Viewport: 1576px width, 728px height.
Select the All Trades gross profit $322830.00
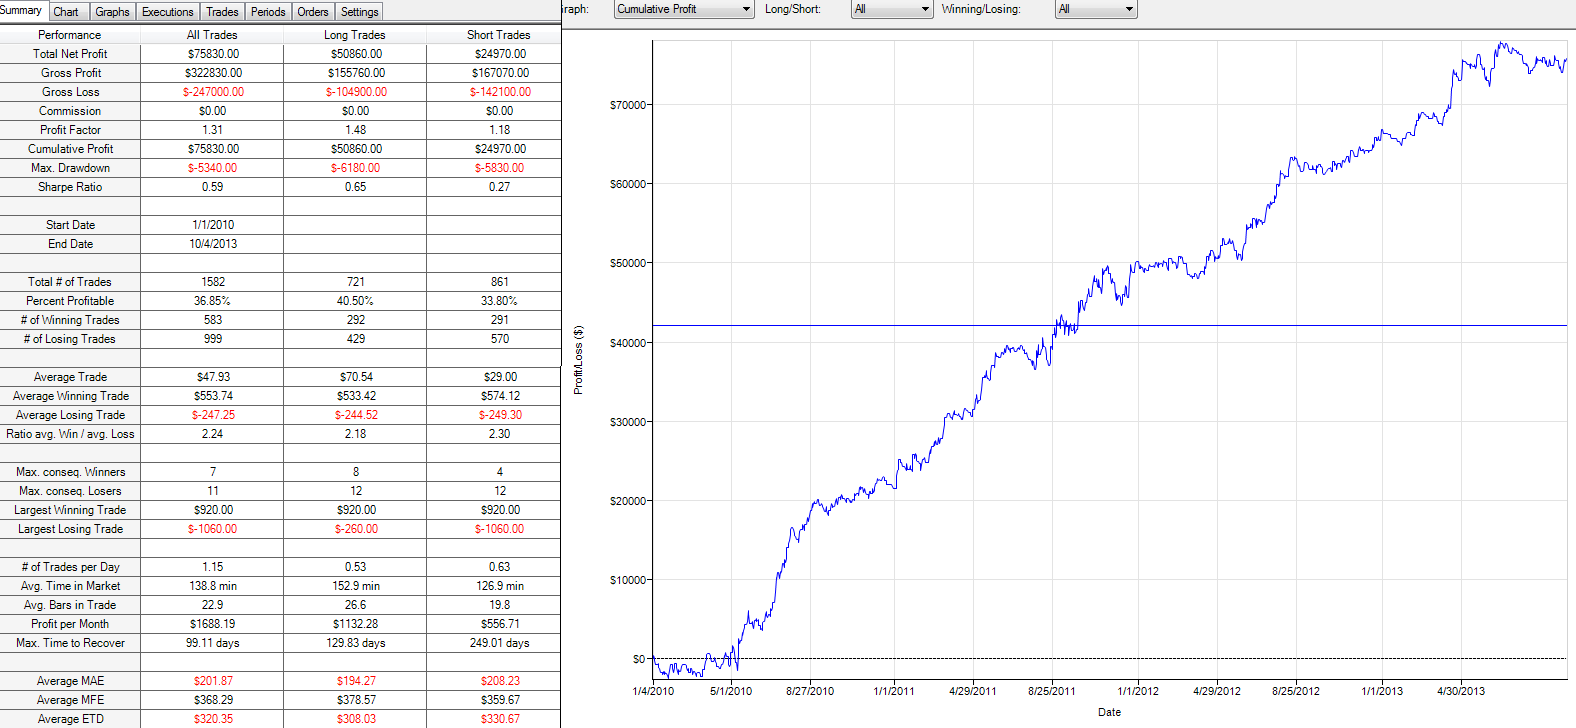pyautogui.click(x=213, y=73)
